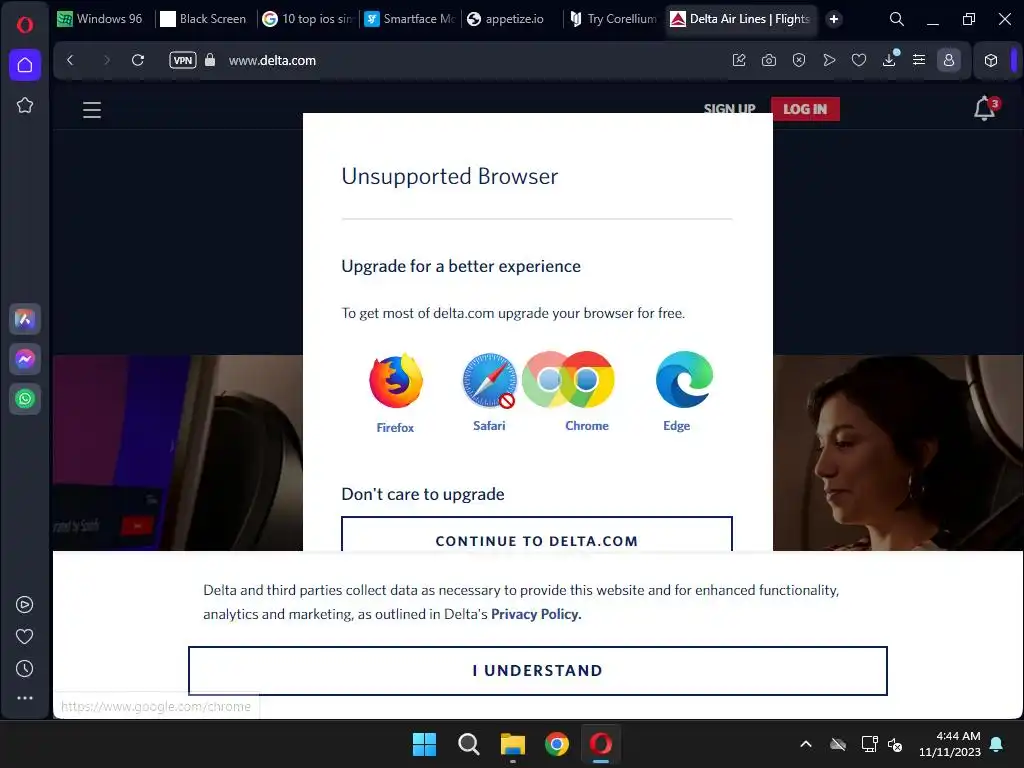Screen dimensions: 1024x768
Task: Add page to bookmarks heart in toolbar
Action: (x=859, y=60)
